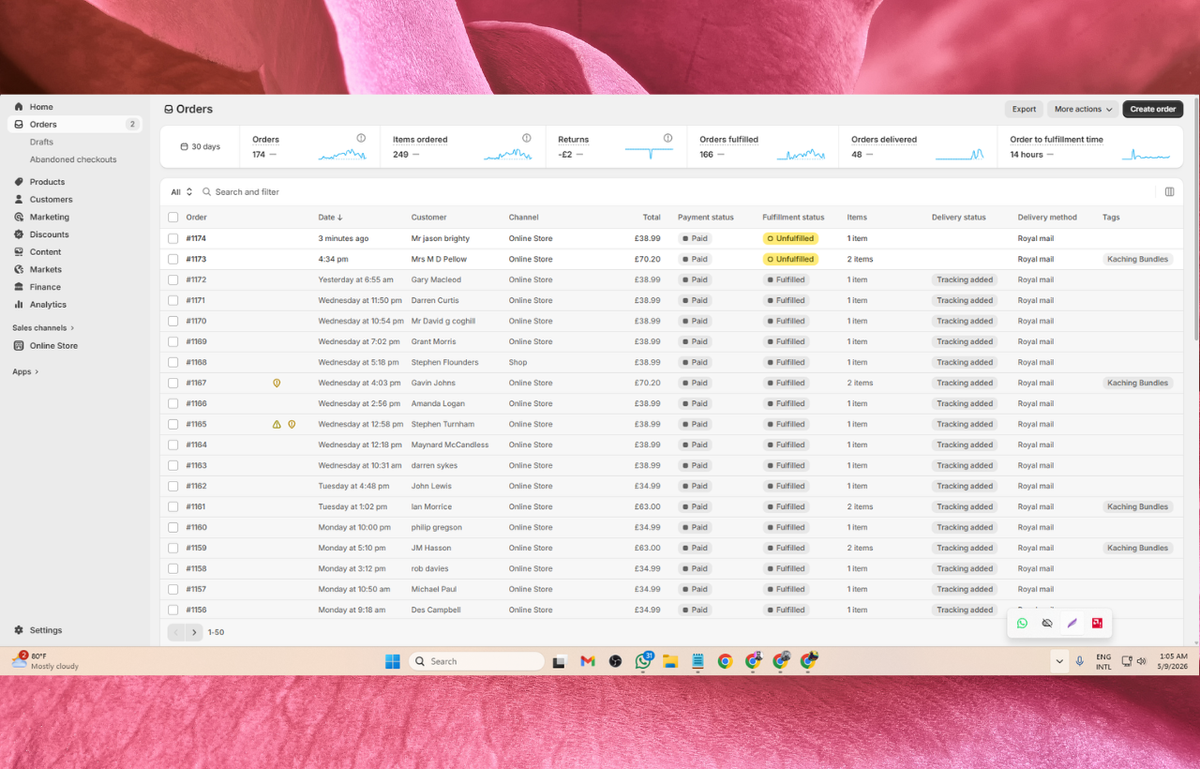Open the edit columns icon above the table
The width and height of the screenshot is (1200, 769).
click(x=1170, y=192)
